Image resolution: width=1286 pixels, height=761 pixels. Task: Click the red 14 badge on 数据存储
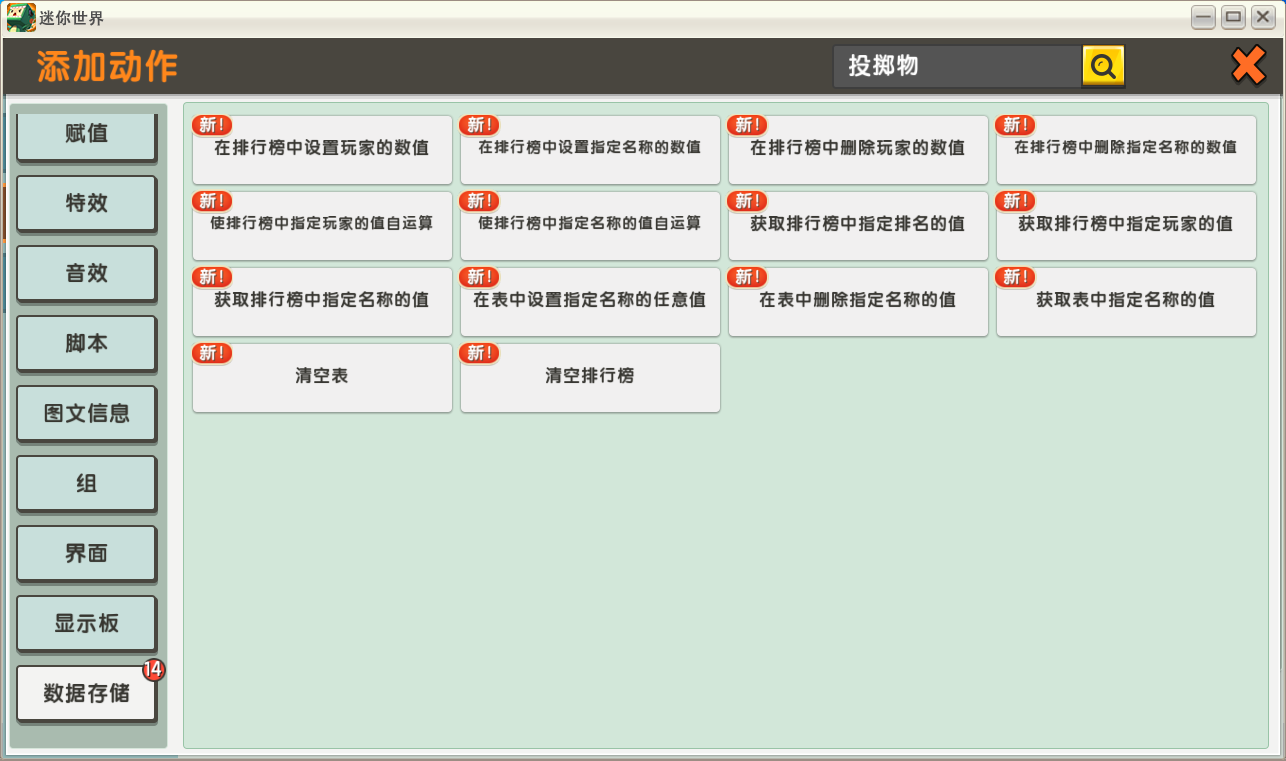tap(153, 670)
